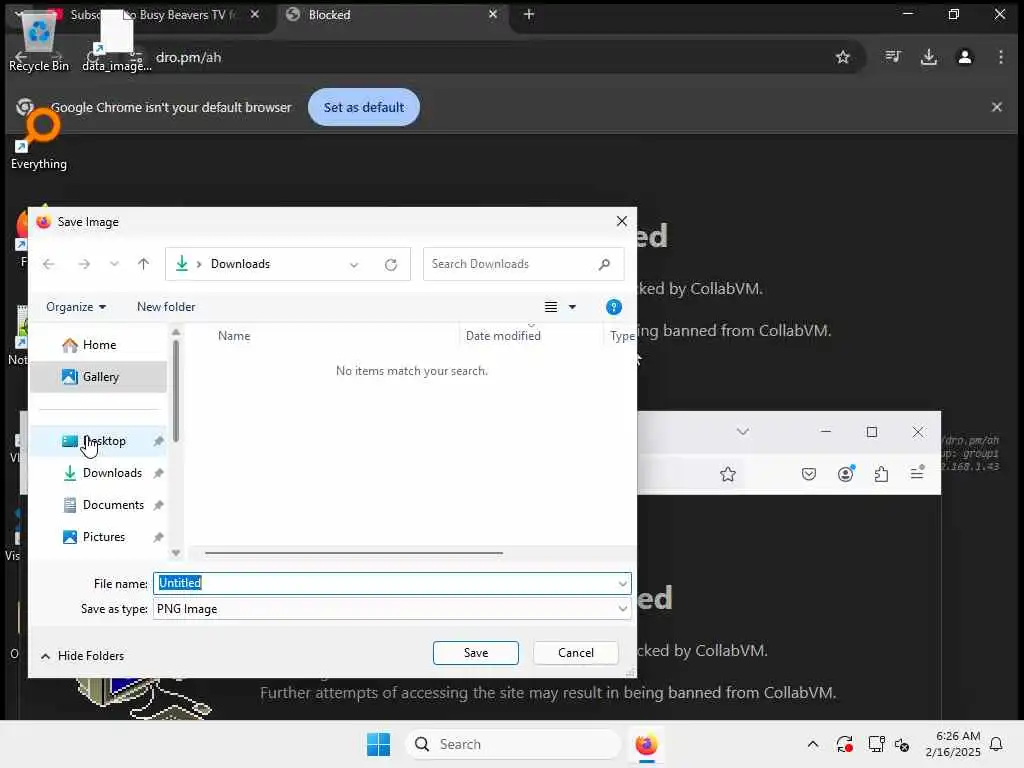Open the Organize menu

(76, 307)
